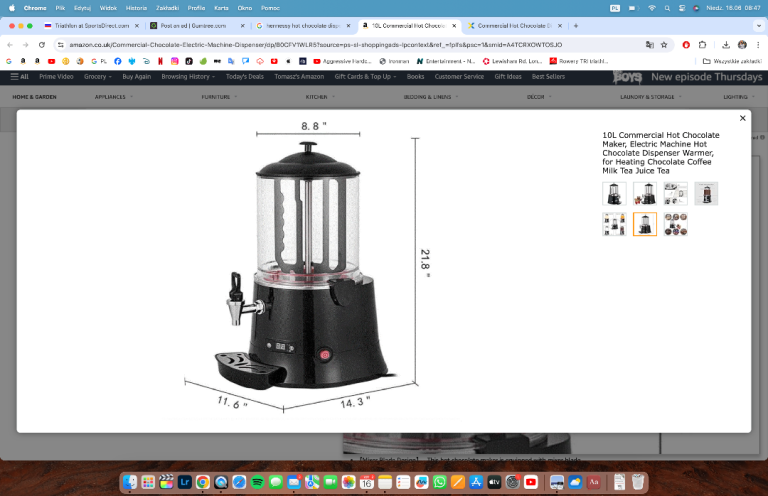The image size is (768, 496).
Task: Open Wi-Fi status in menu bar
Action: pyautogui.click(x=652, y=8)
